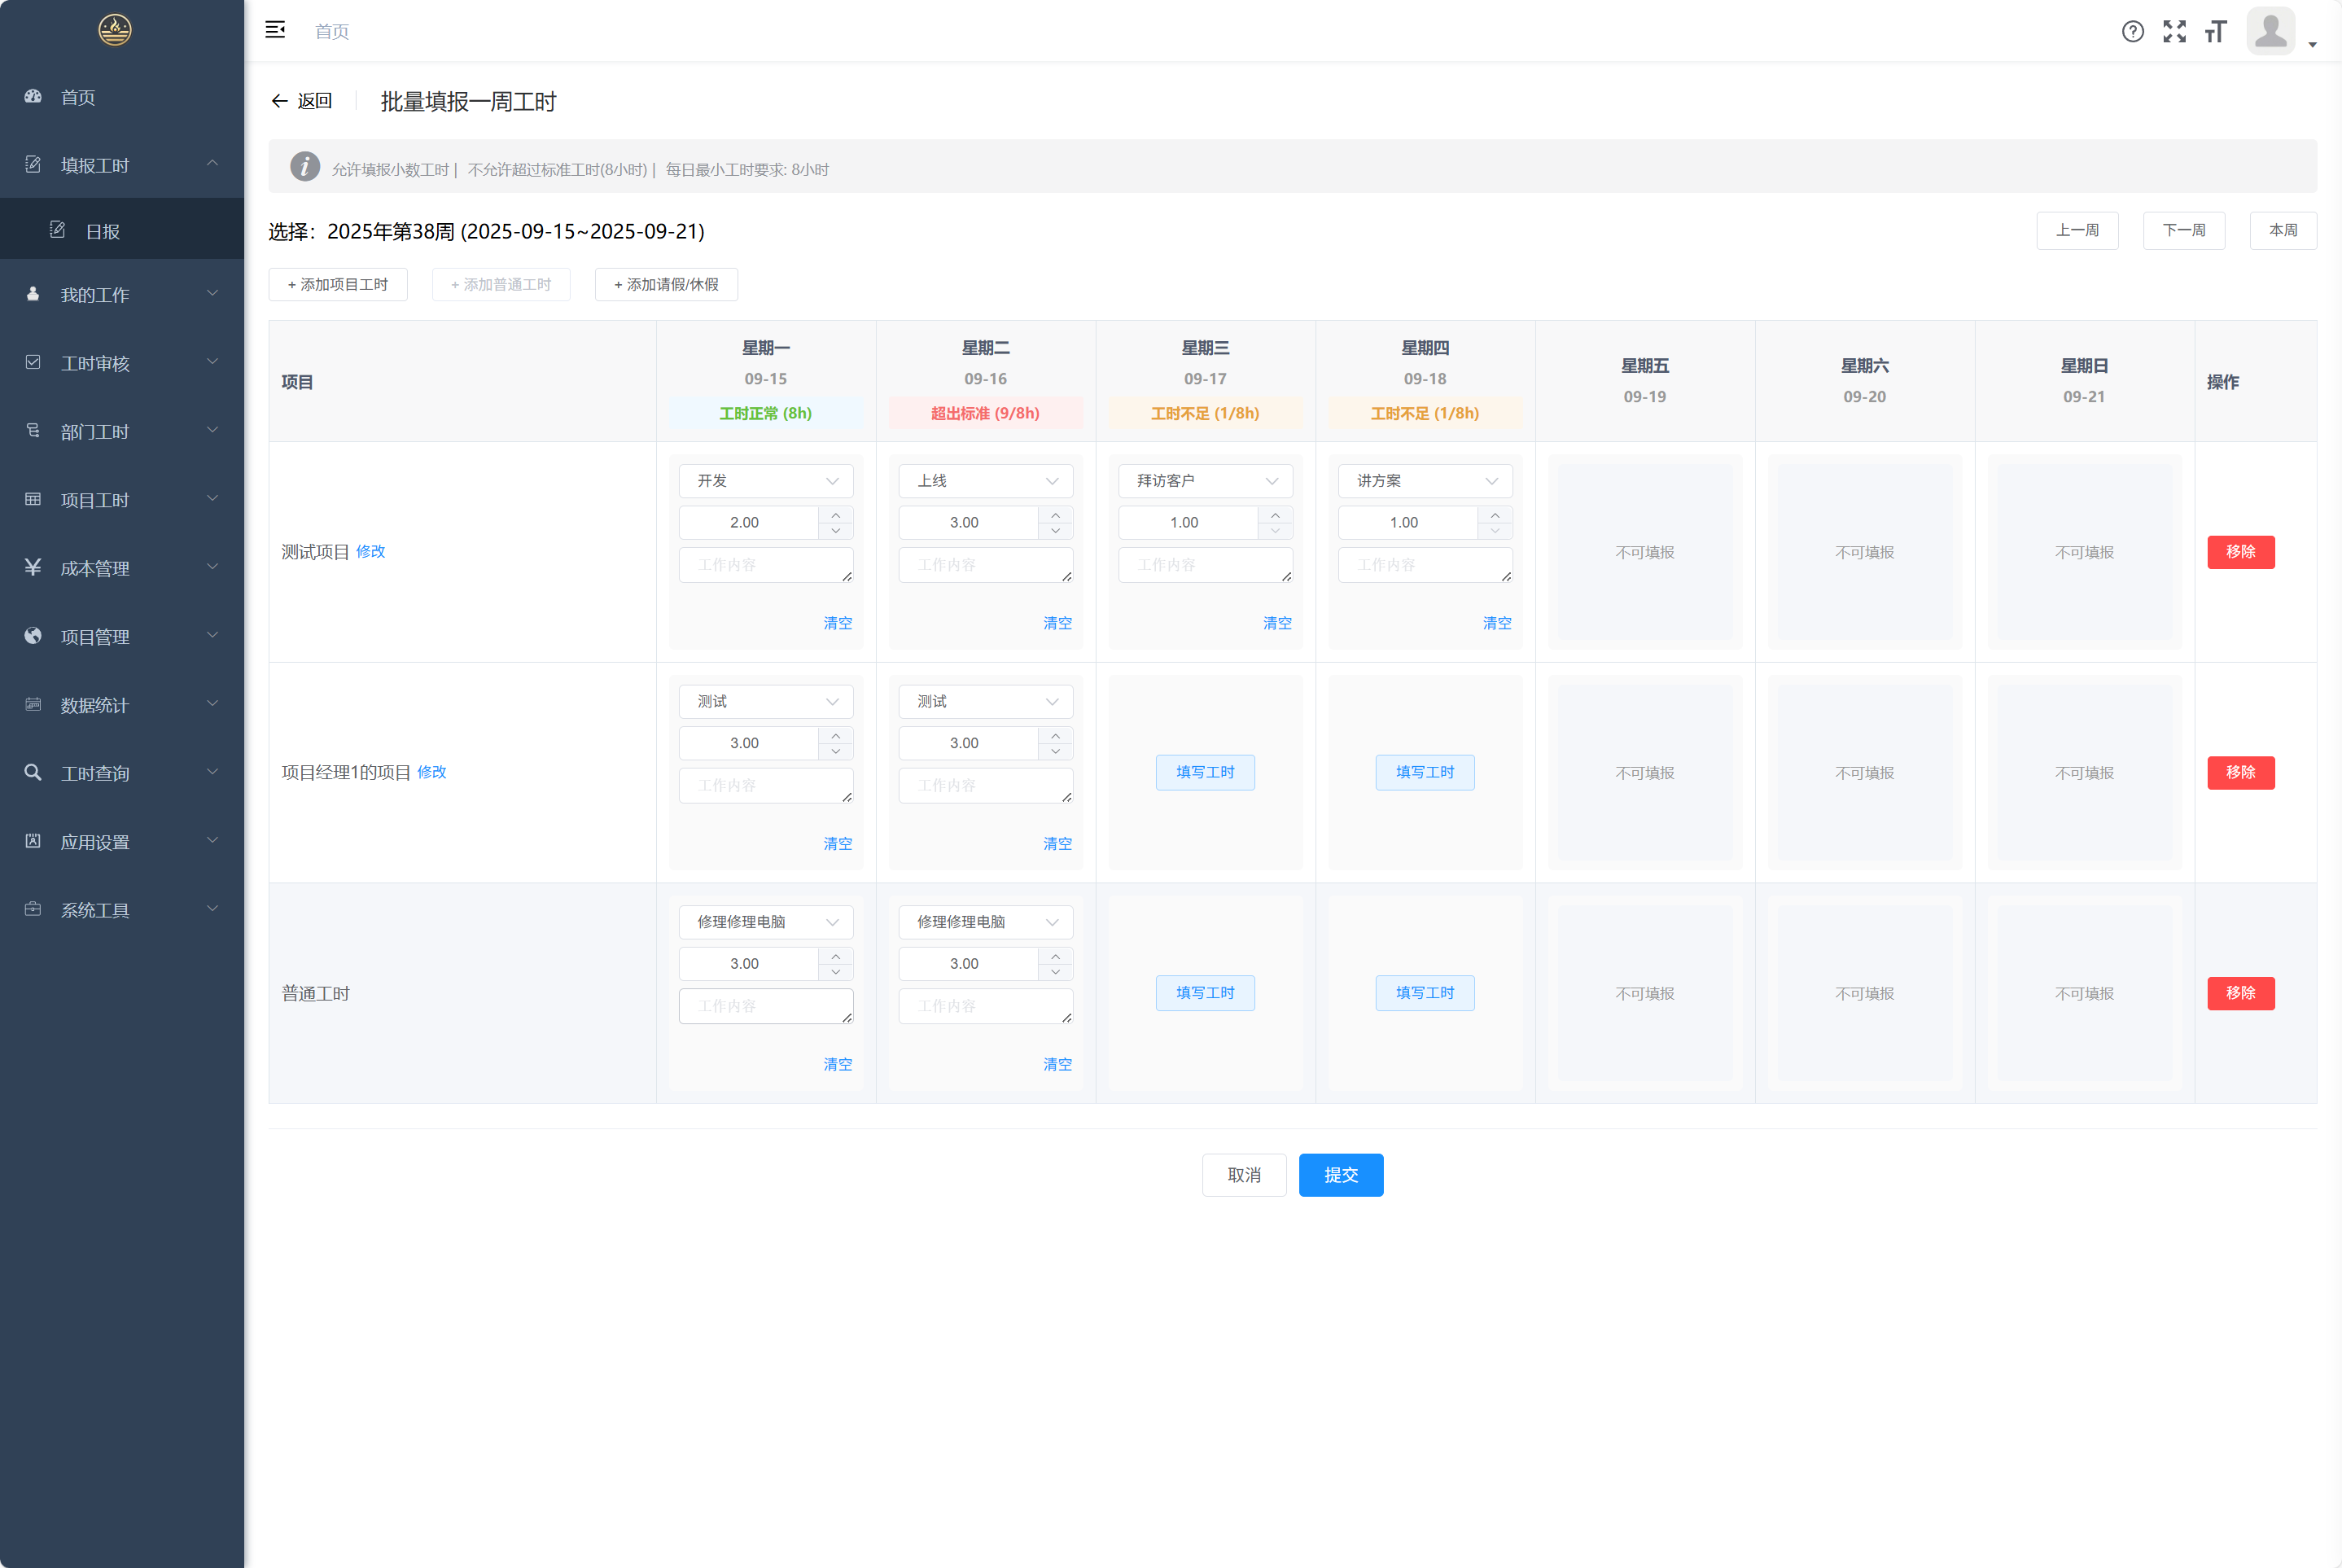Screen dimensions: 2342x1568
Task: Open the 日报 submenu item
Action: [x=102, y=231]
